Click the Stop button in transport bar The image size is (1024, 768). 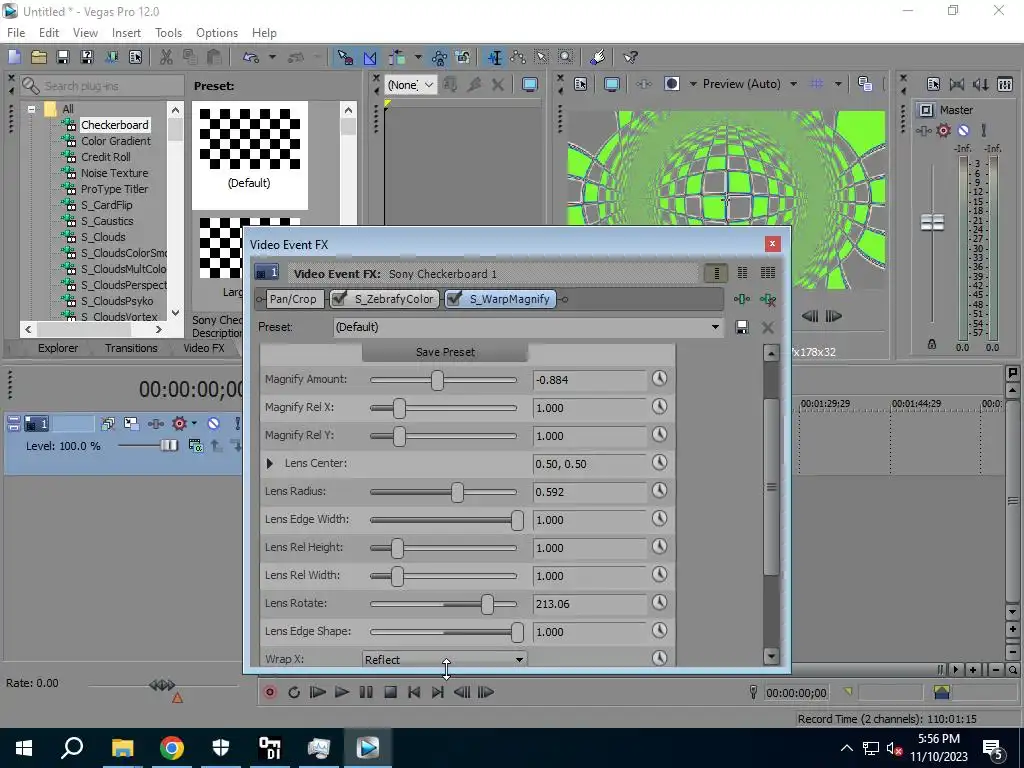(390, 692)
